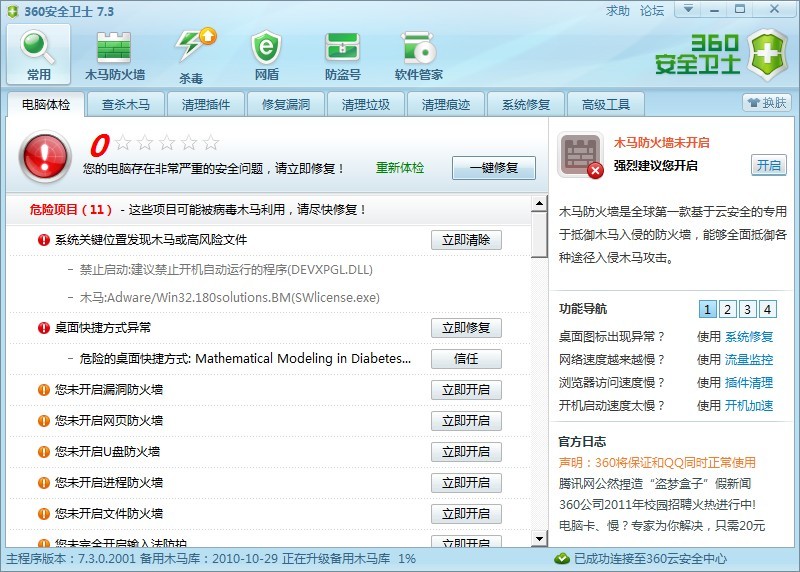Click red alert icon beside 系统关键位置发现木马
This screenshot has width=800, height=572.
pyautogui.click(x=44, y=240)
